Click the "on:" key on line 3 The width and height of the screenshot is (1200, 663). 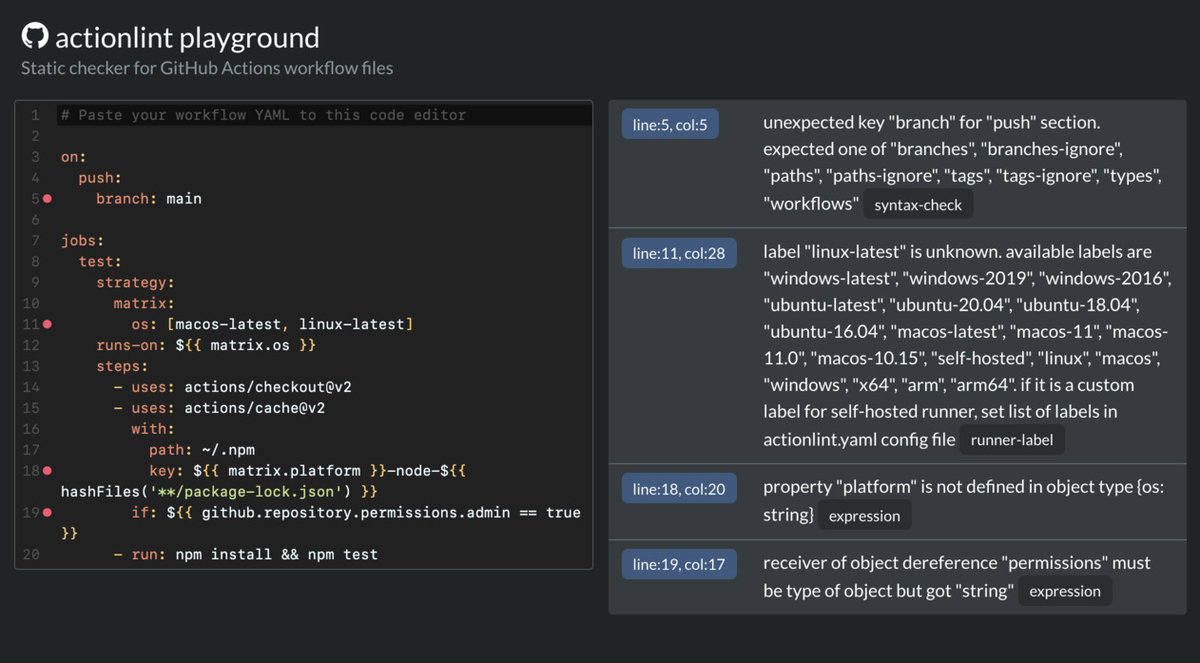(x=74, y=157)
